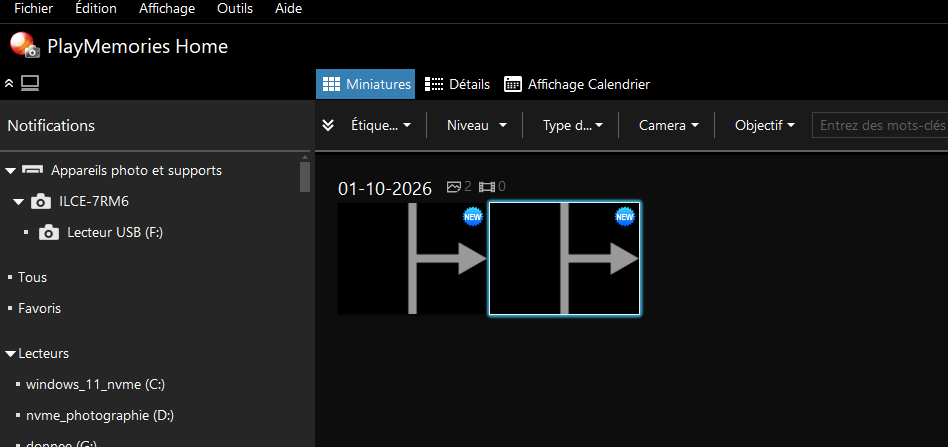Image resolution: width=948 pixels, height=447 pixels.
Task: Click the devices icon beside Appareils photo
Action: point(33,171)
